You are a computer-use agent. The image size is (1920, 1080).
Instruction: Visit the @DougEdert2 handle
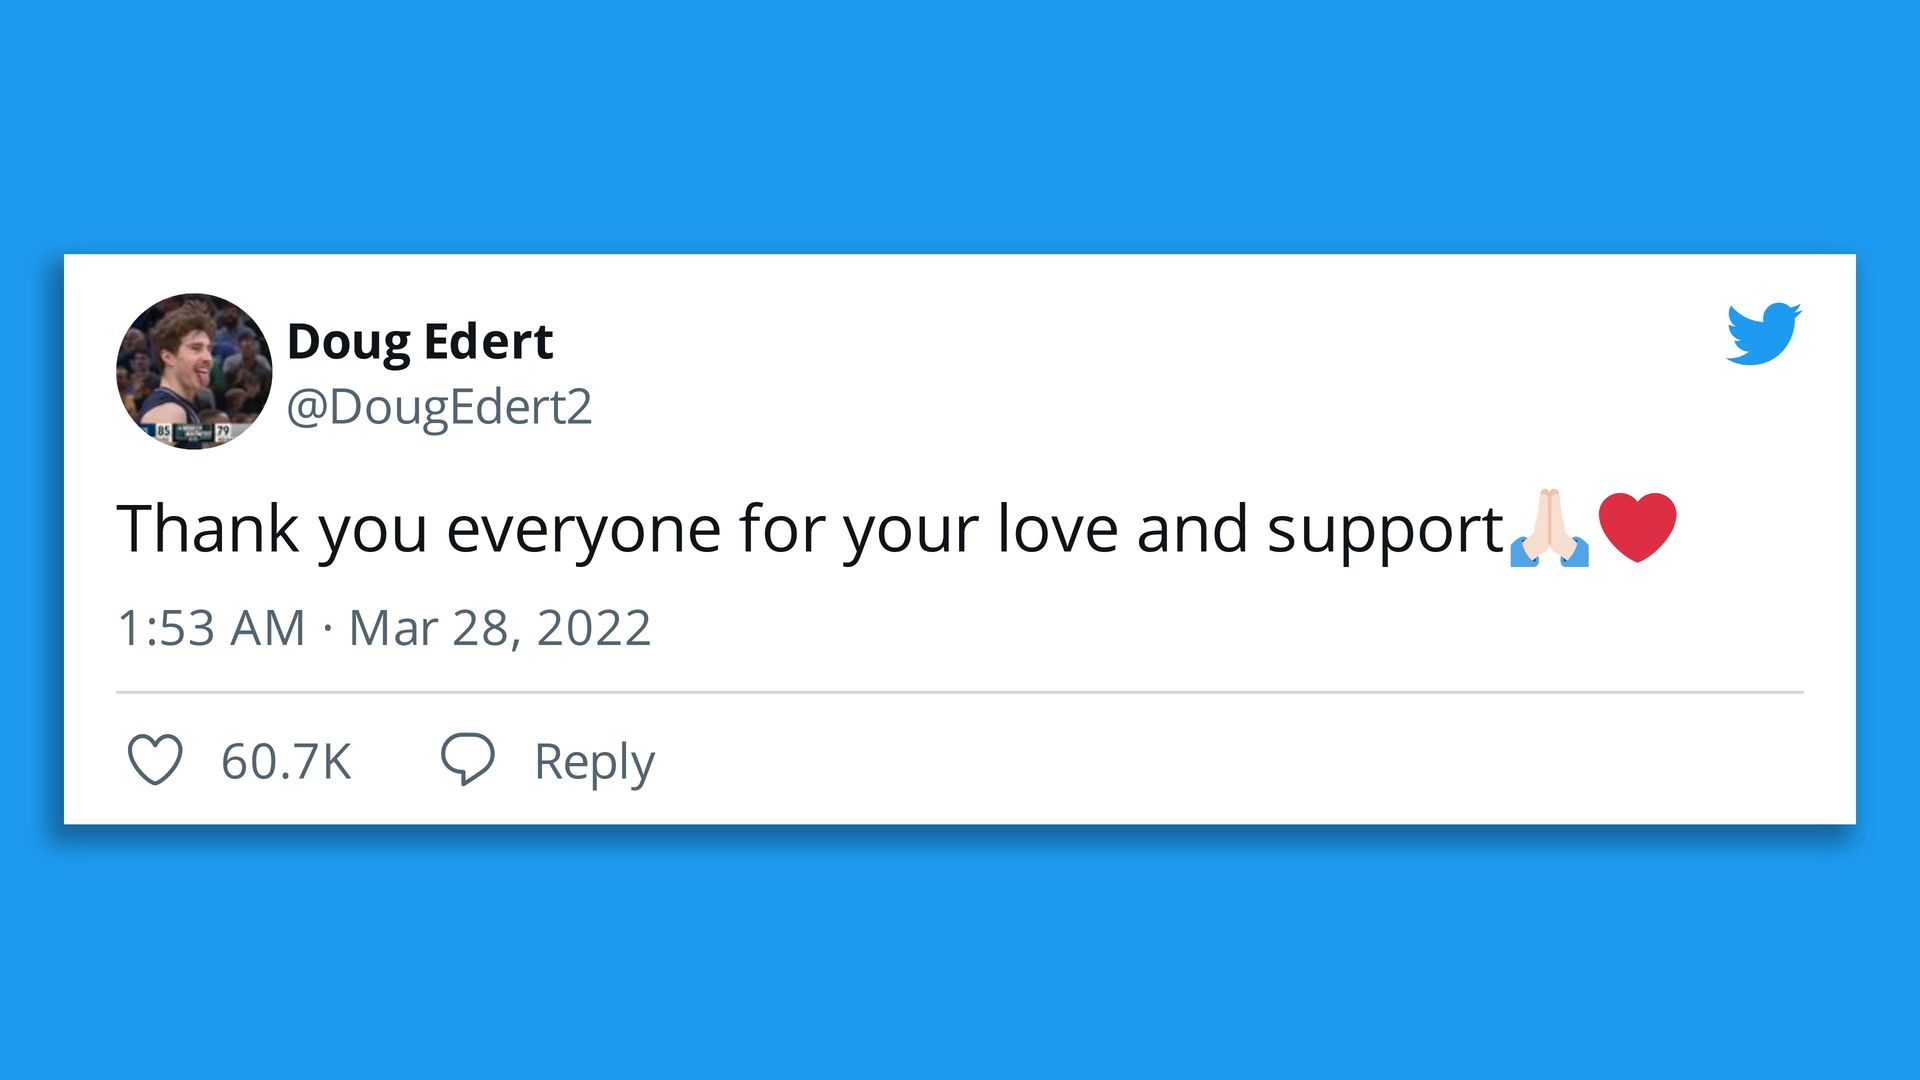point(439,407)
